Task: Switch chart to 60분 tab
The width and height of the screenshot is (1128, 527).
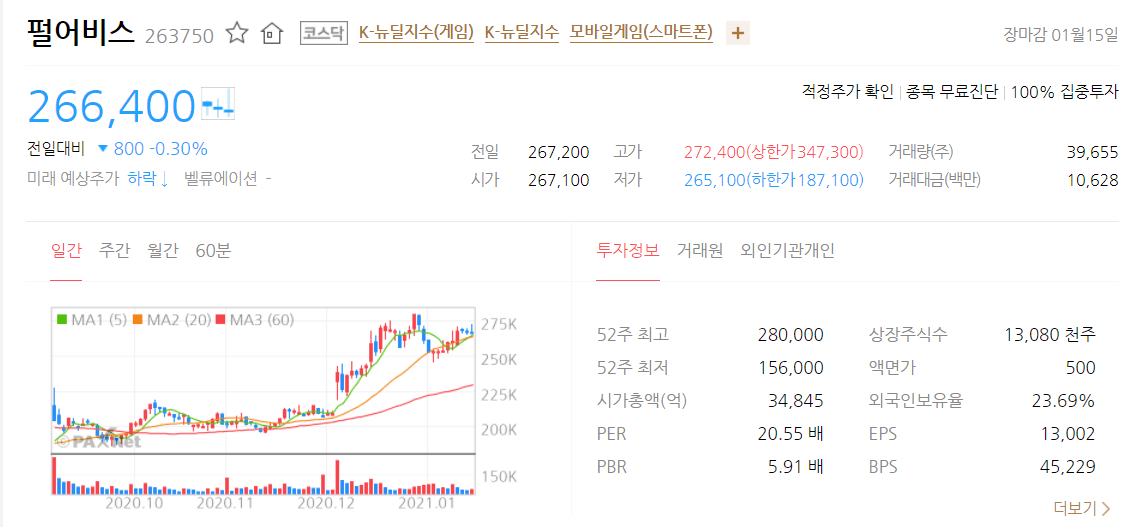Action: pos(213,251)
